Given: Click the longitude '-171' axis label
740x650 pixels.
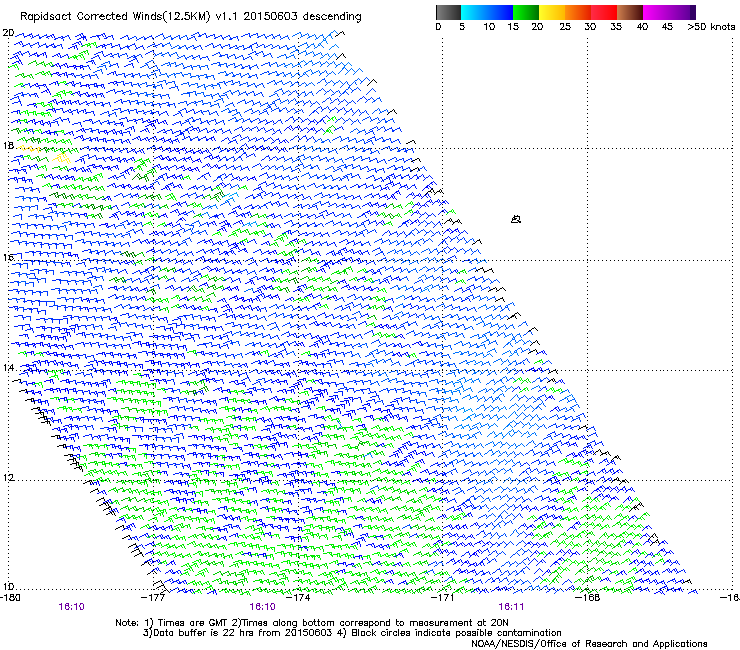Looking at the screenshot, I should [442, 598].
